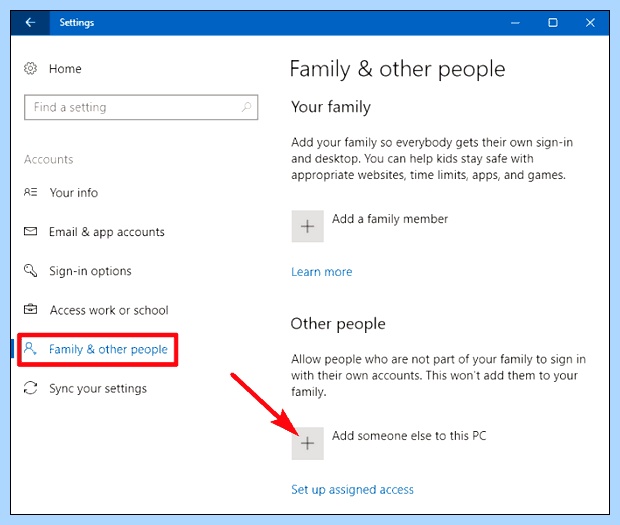Click plus to add someone else to PC

pyautogui.click(x=308, y=443)
